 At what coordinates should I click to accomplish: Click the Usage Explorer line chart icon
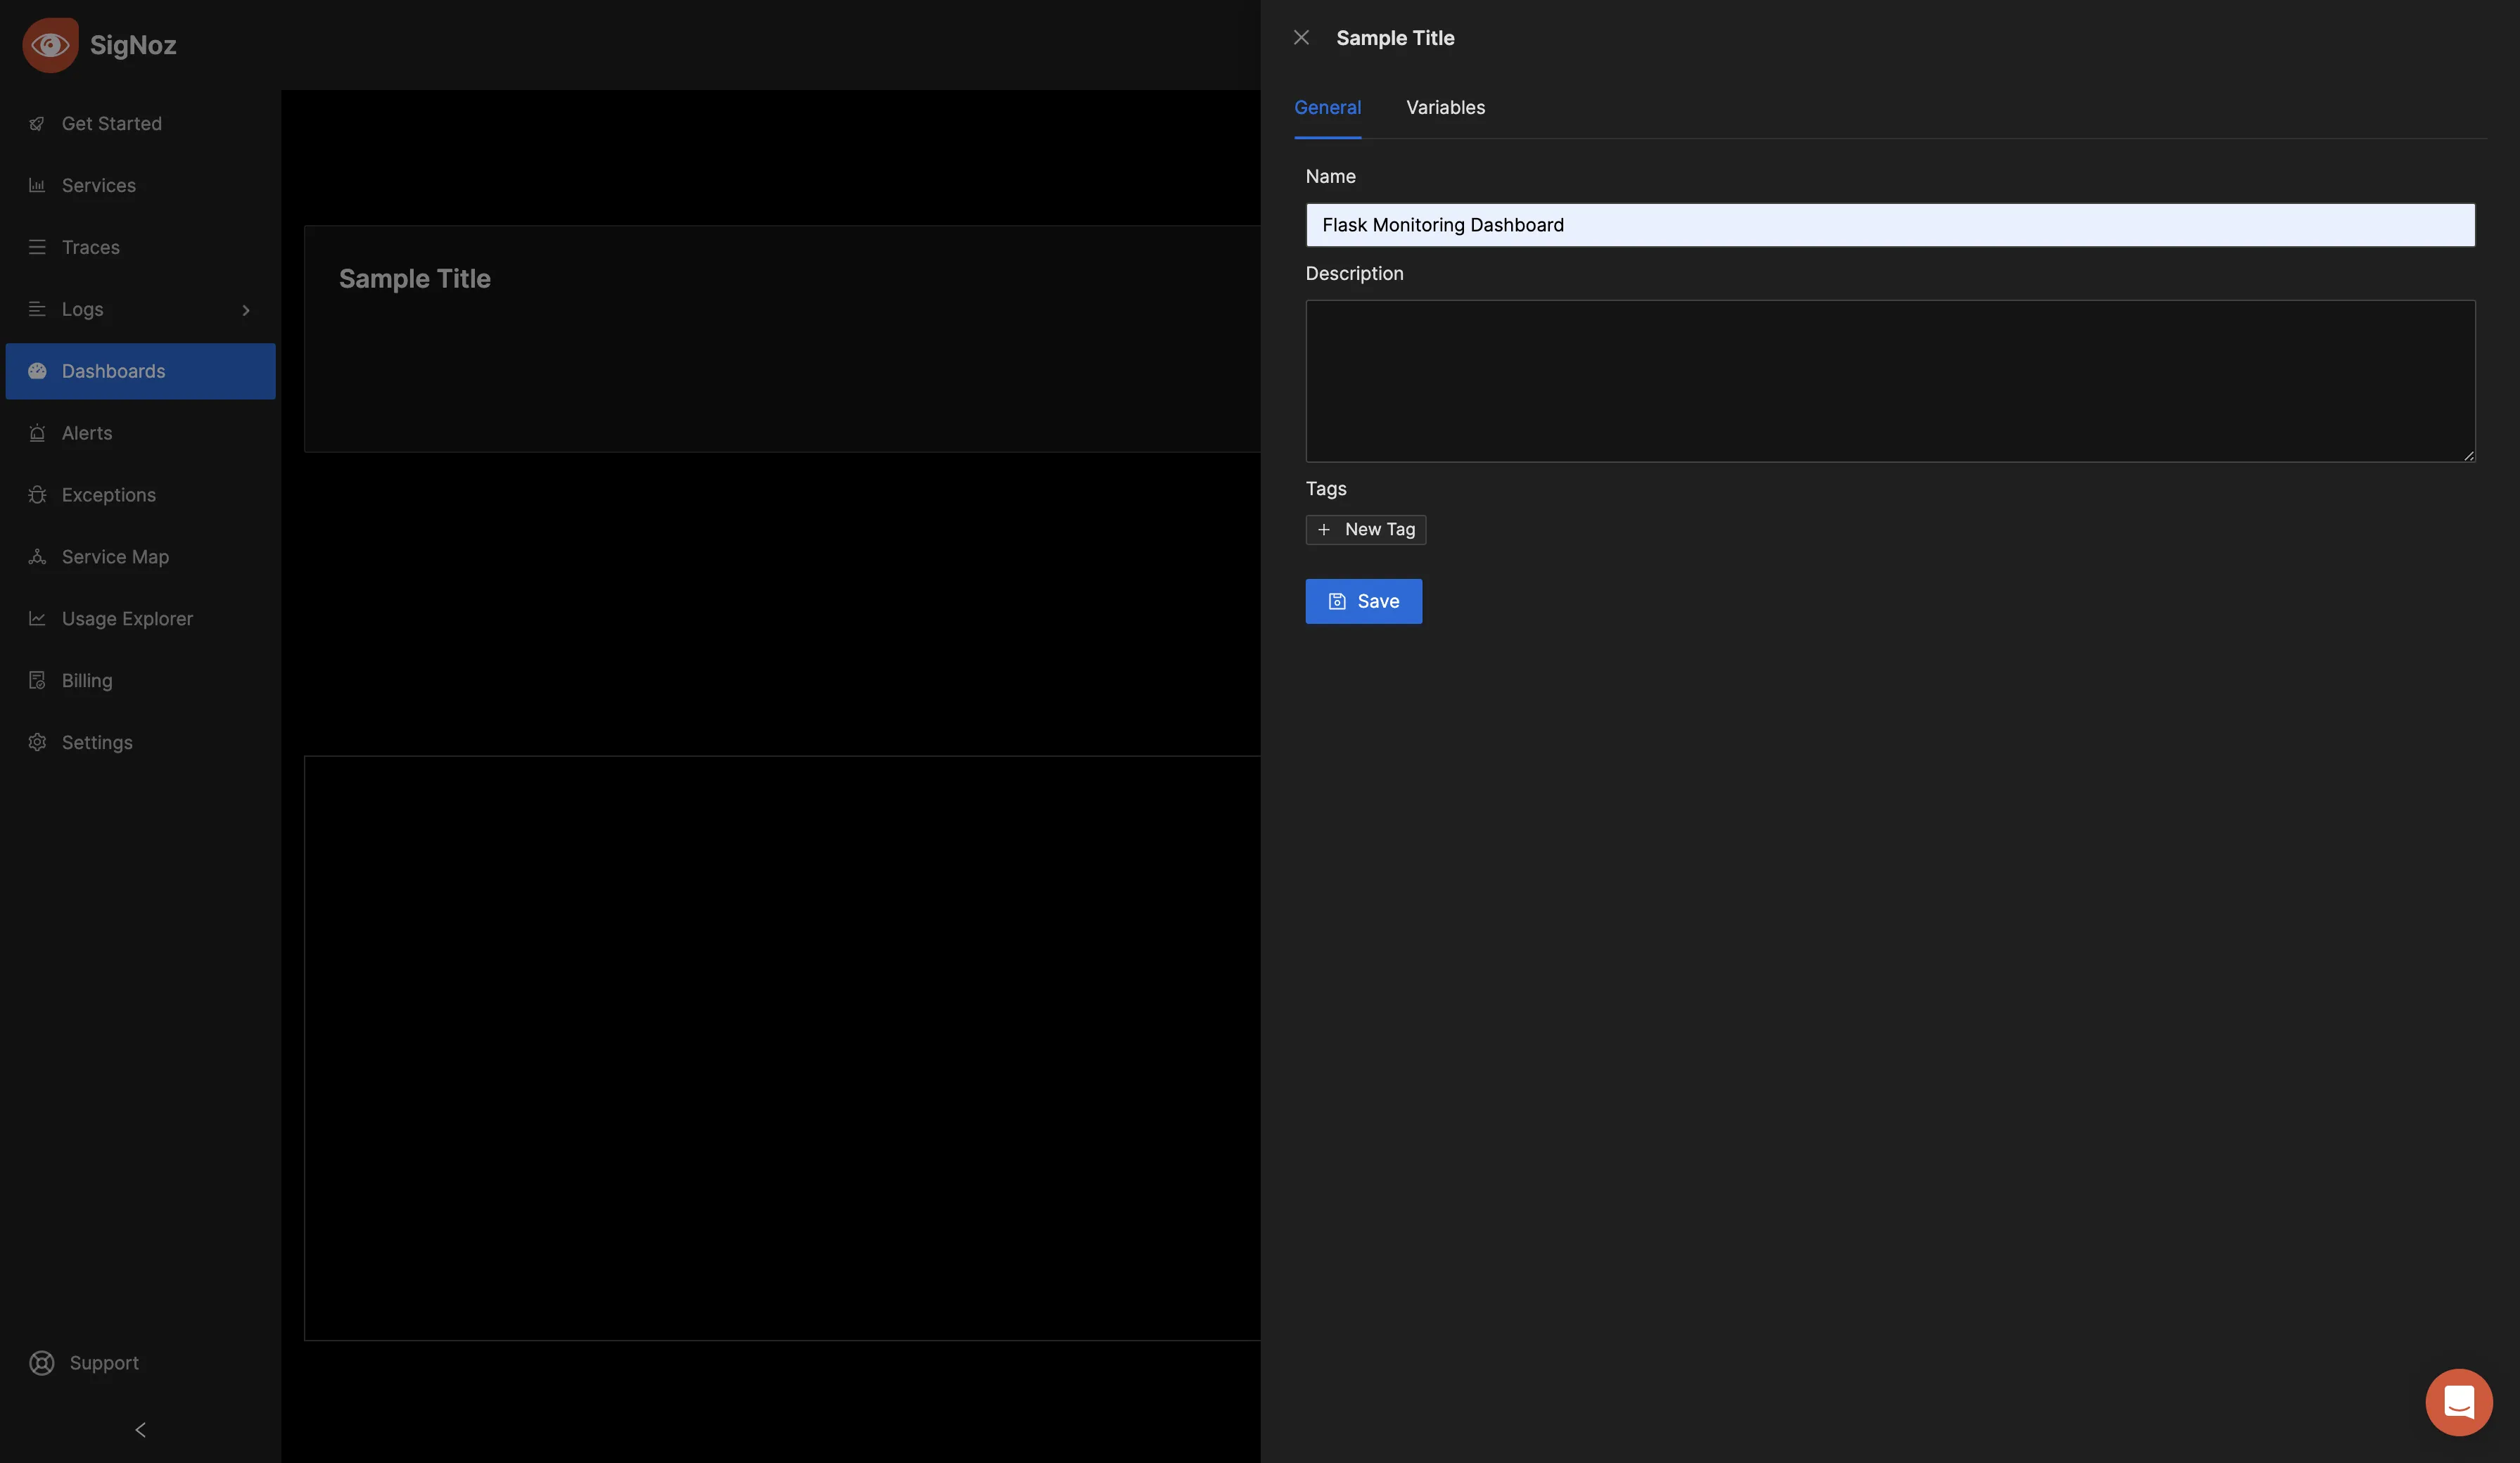[37, 619]
